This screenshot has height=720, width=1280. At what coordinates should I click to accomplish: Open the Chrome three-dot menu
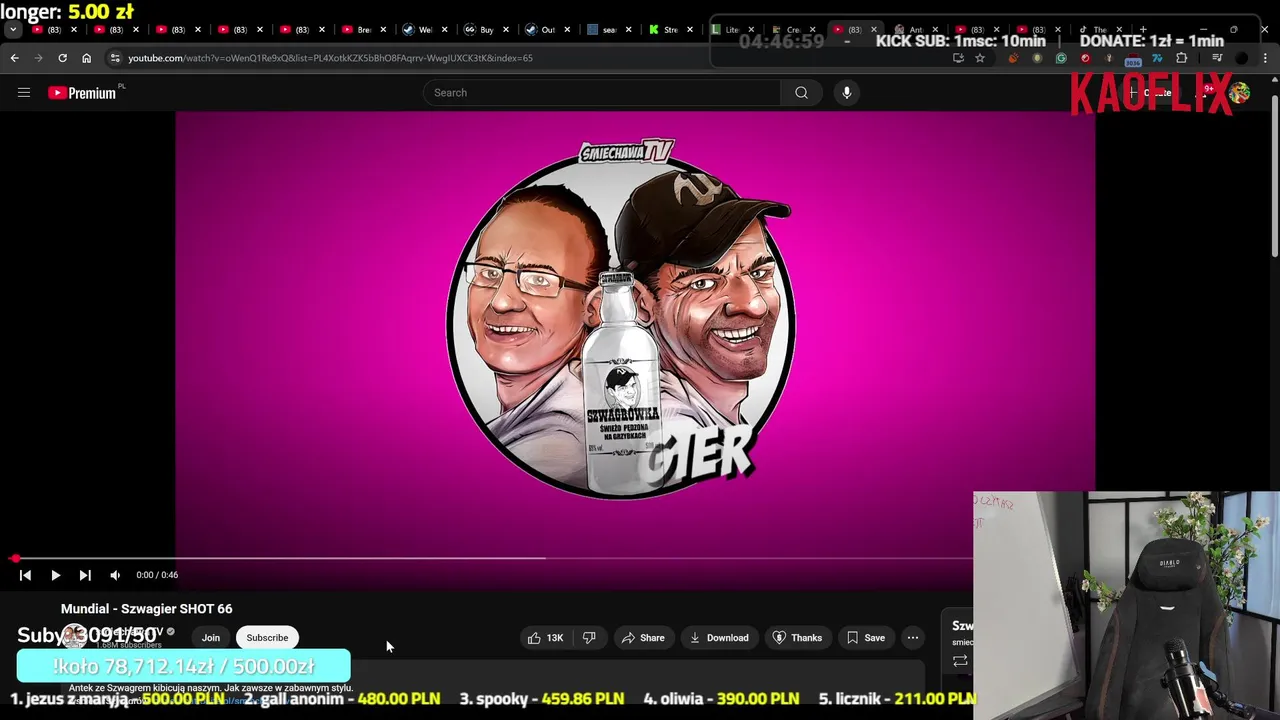(x=1265, y=58)
